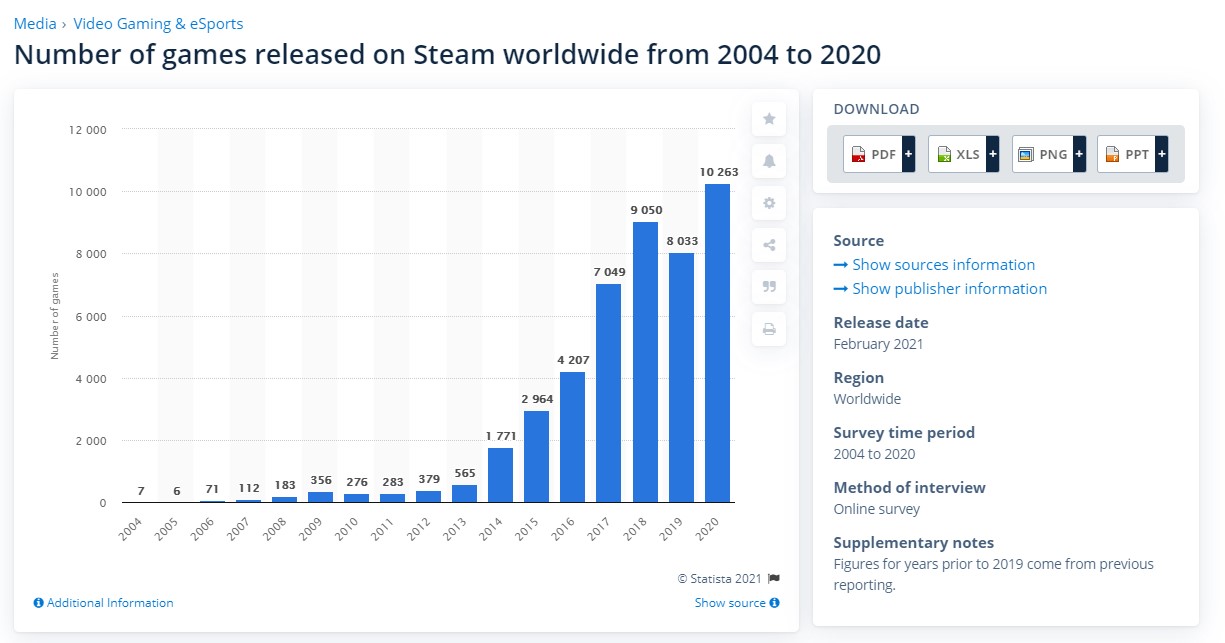
Task: Click the plus sign on PDF button
Action: coord(908,154)
